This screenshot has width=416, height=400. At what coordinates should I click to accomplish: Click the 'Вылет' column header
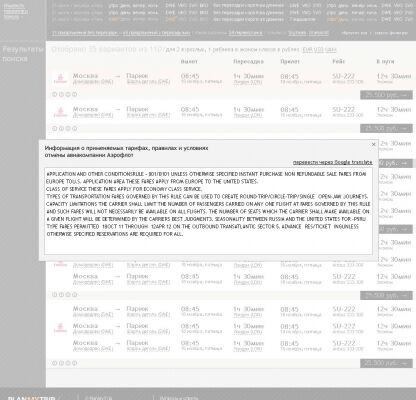(x=189, y=62)
